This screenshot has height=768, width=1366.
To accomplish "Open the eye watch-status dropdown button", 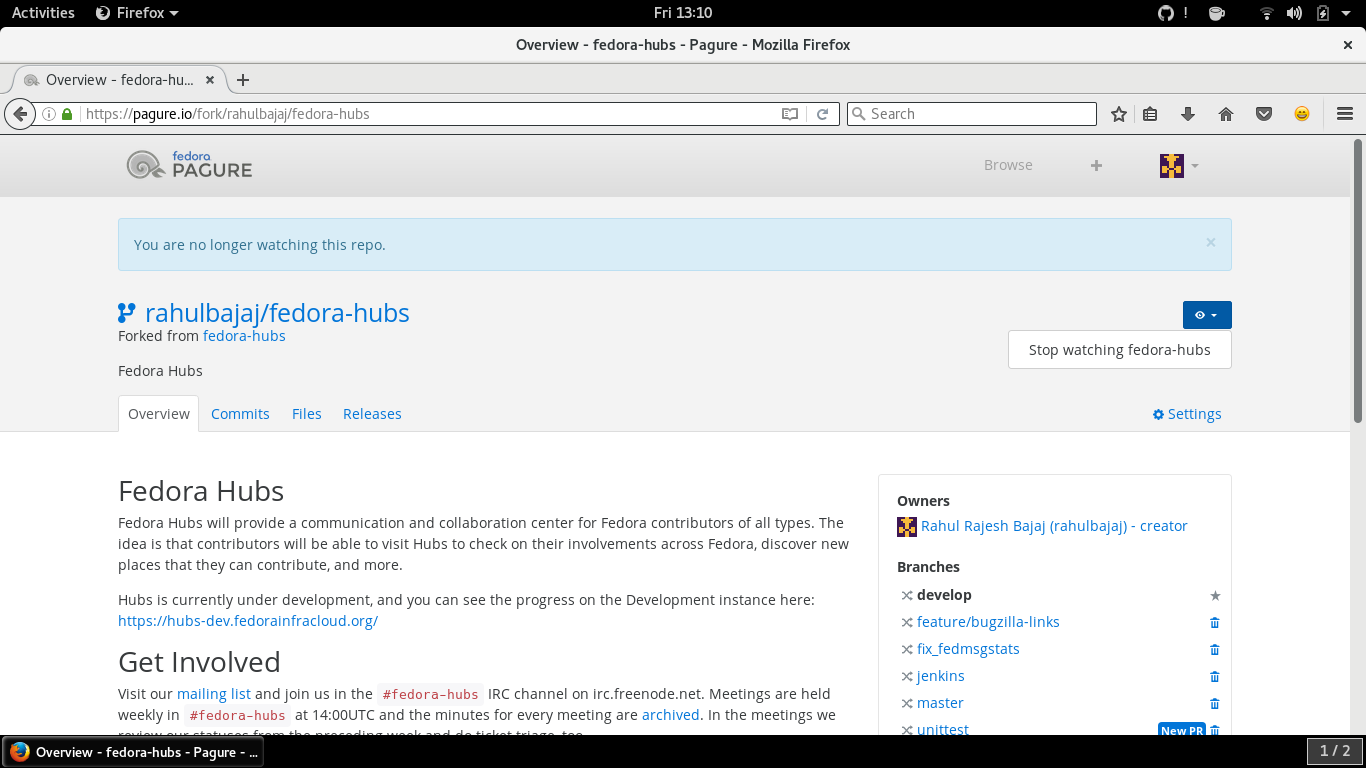I will click(x=1207, y=315).
